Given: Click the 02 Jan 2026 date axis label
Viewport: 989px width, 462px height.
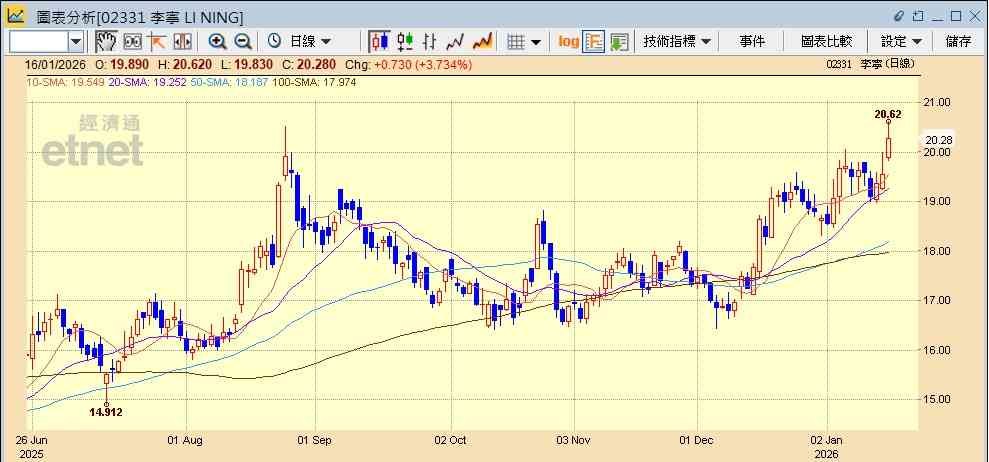Looking at the screenshot, I should (x=827, y=446).
